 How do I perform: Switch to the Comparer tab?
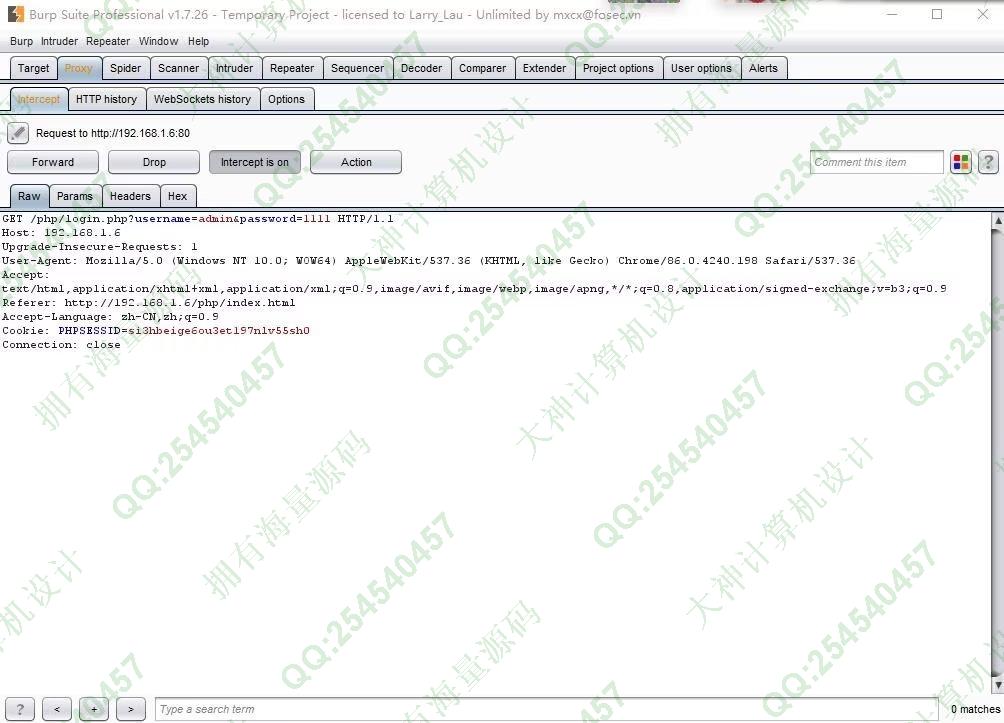click(x=482, y=68)
